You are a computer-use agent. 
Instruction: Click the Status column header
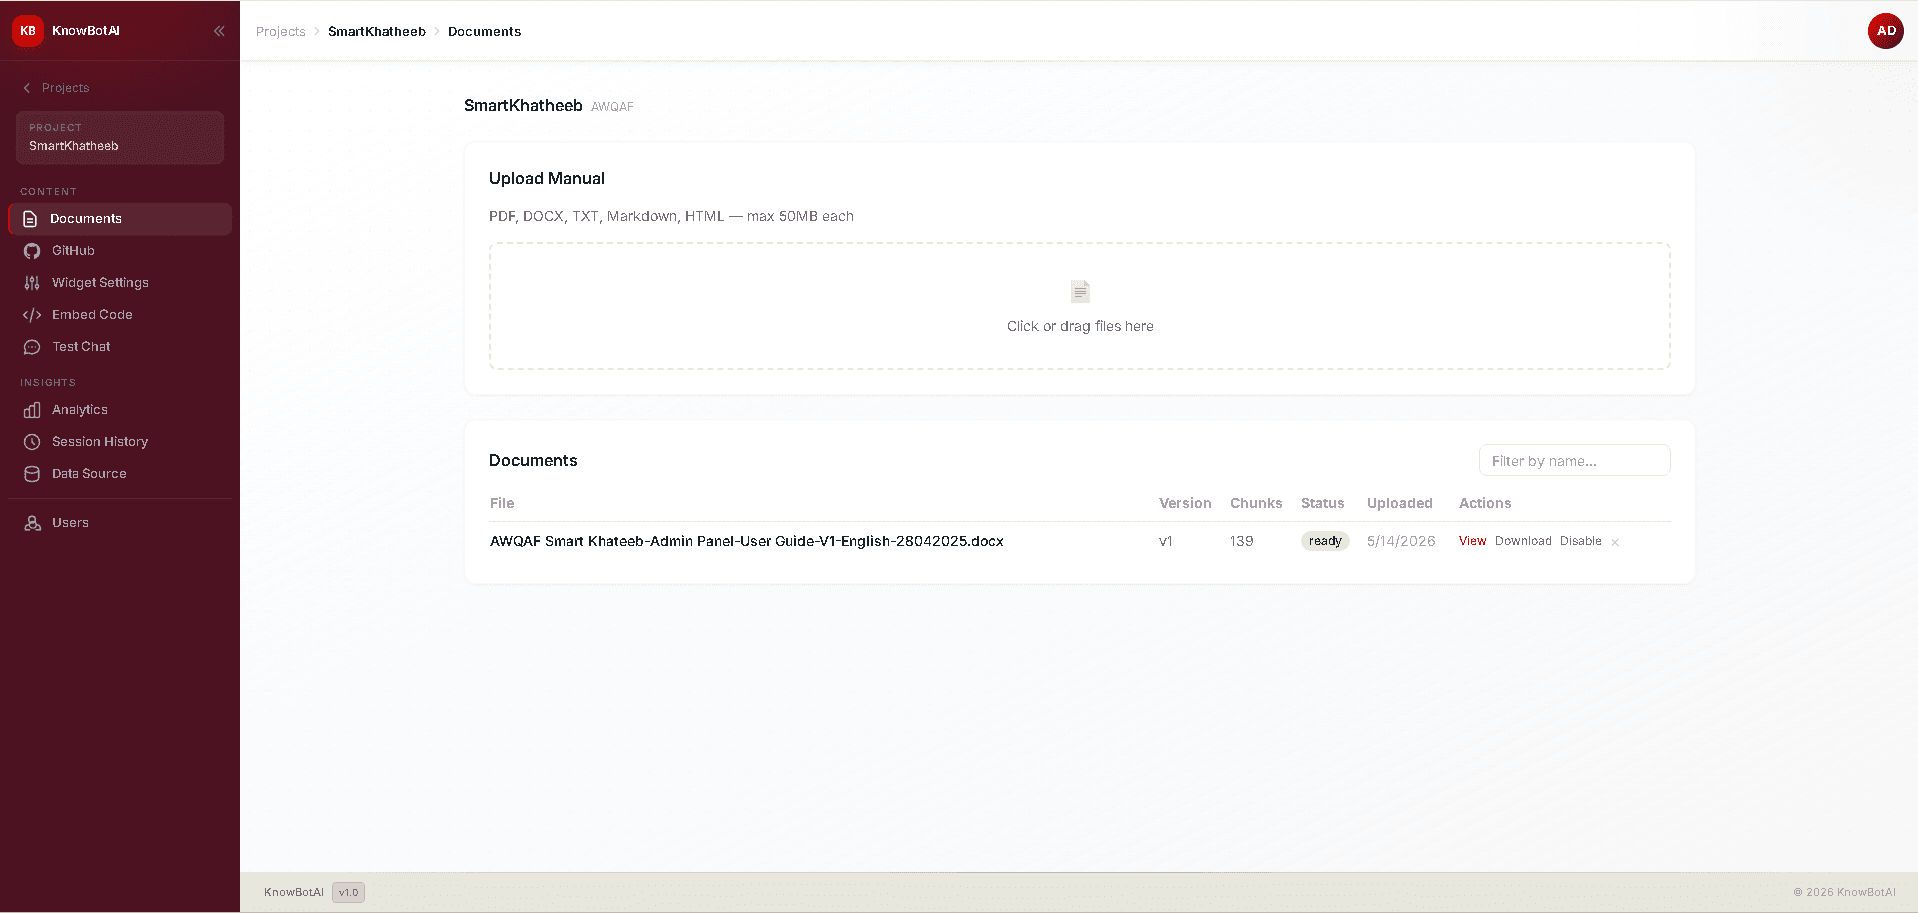[x=1322, y=503]
